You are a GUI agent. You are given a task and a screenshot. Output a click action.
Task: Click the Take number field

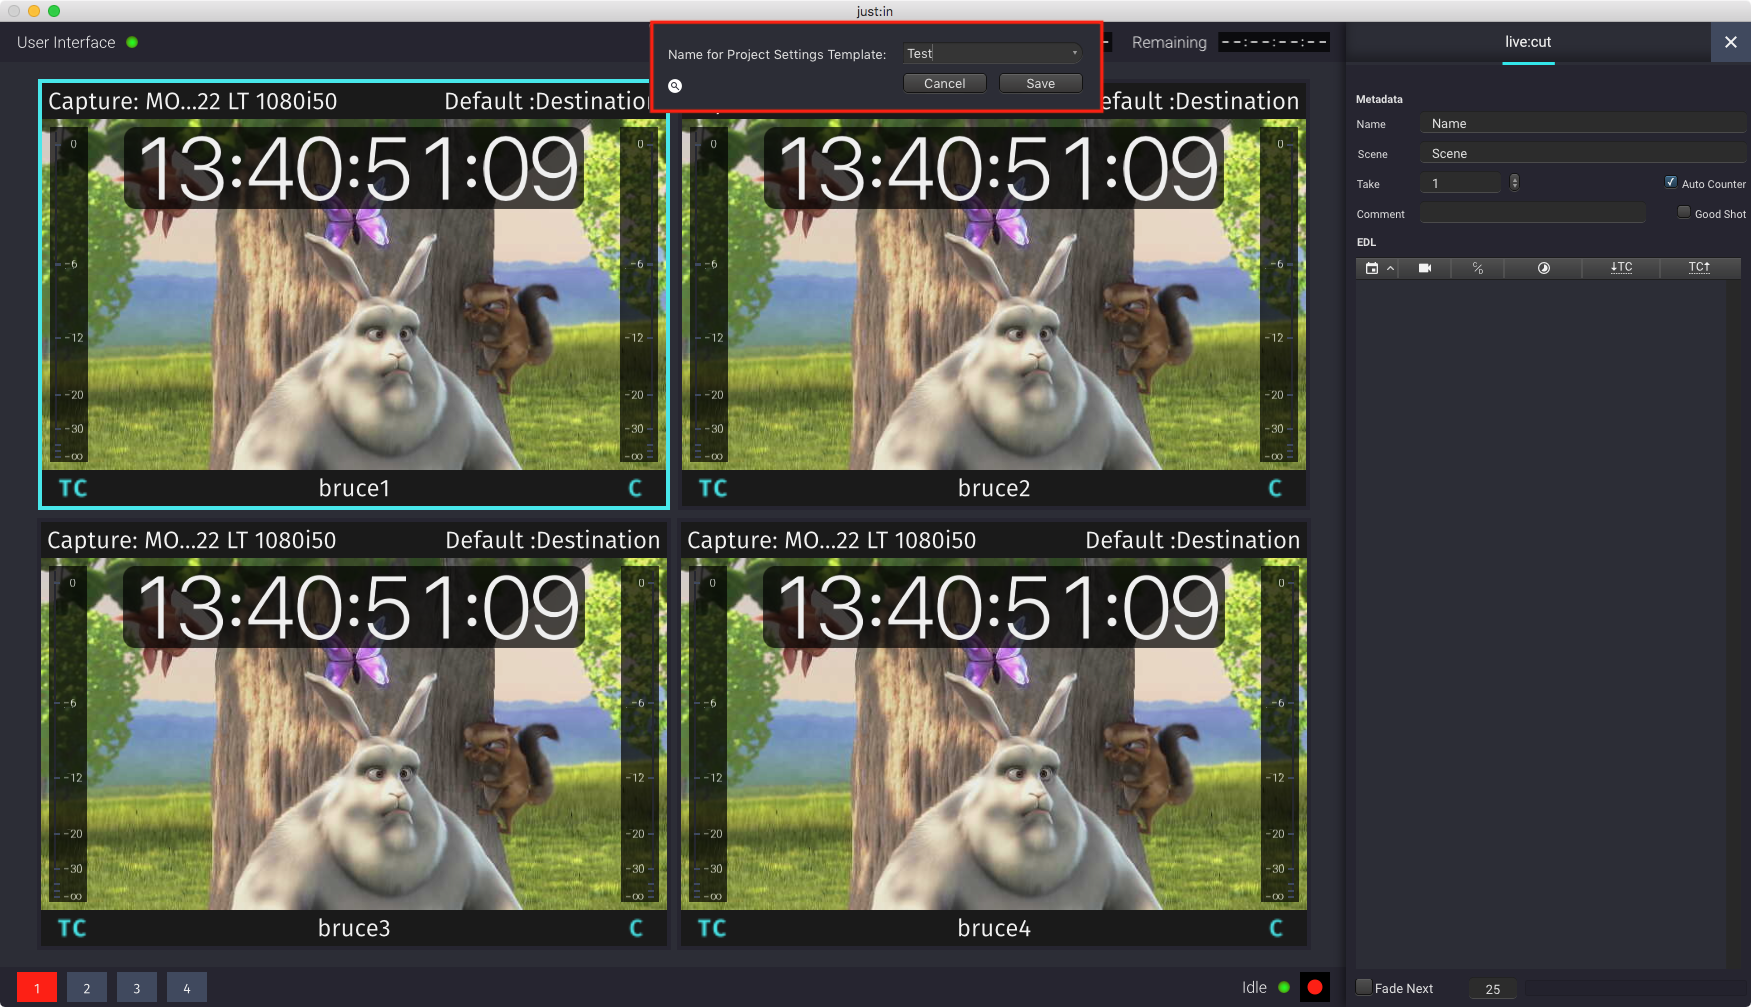pos(1461,183)
